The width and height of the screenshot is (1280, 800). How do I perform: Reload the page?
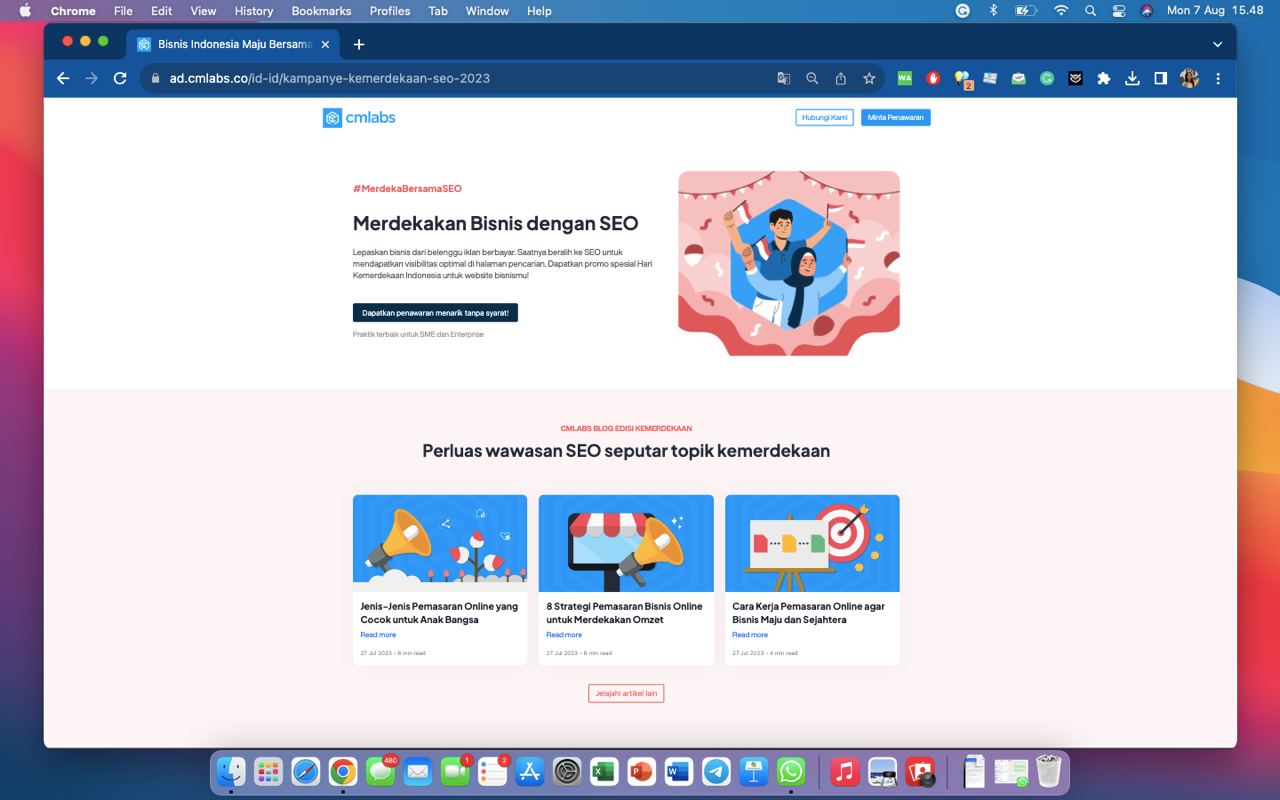[x=120, y=78]
